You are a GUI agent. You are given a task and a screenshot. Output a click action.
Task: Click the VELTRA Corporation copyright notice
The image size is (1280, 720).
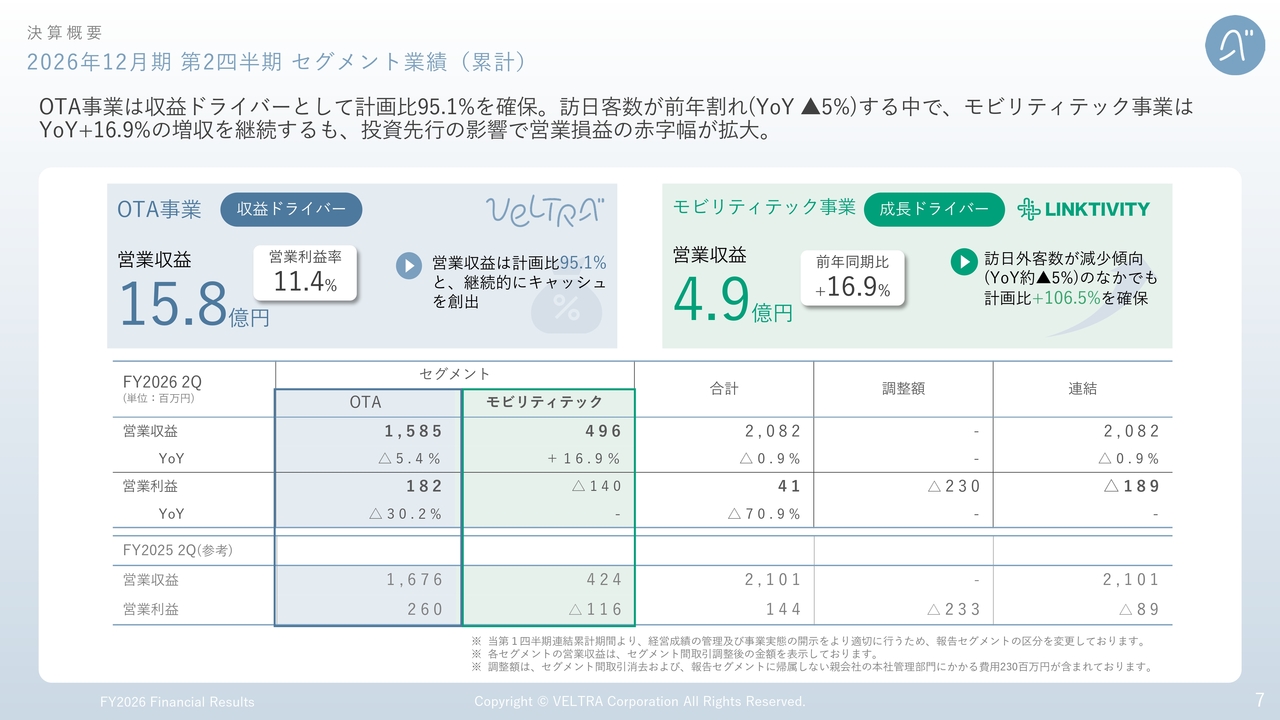pyautogui.click(x=640, y=702)
